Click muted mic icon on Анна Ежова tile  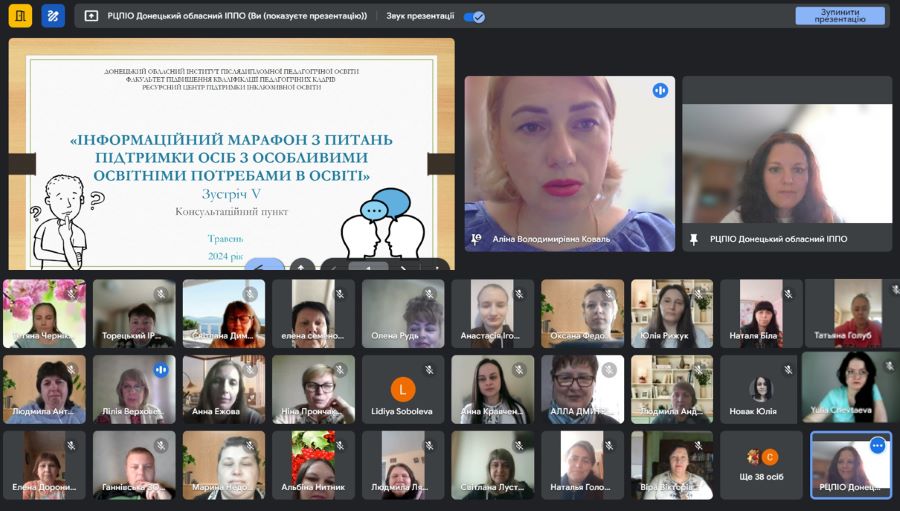tap(250, 370)
